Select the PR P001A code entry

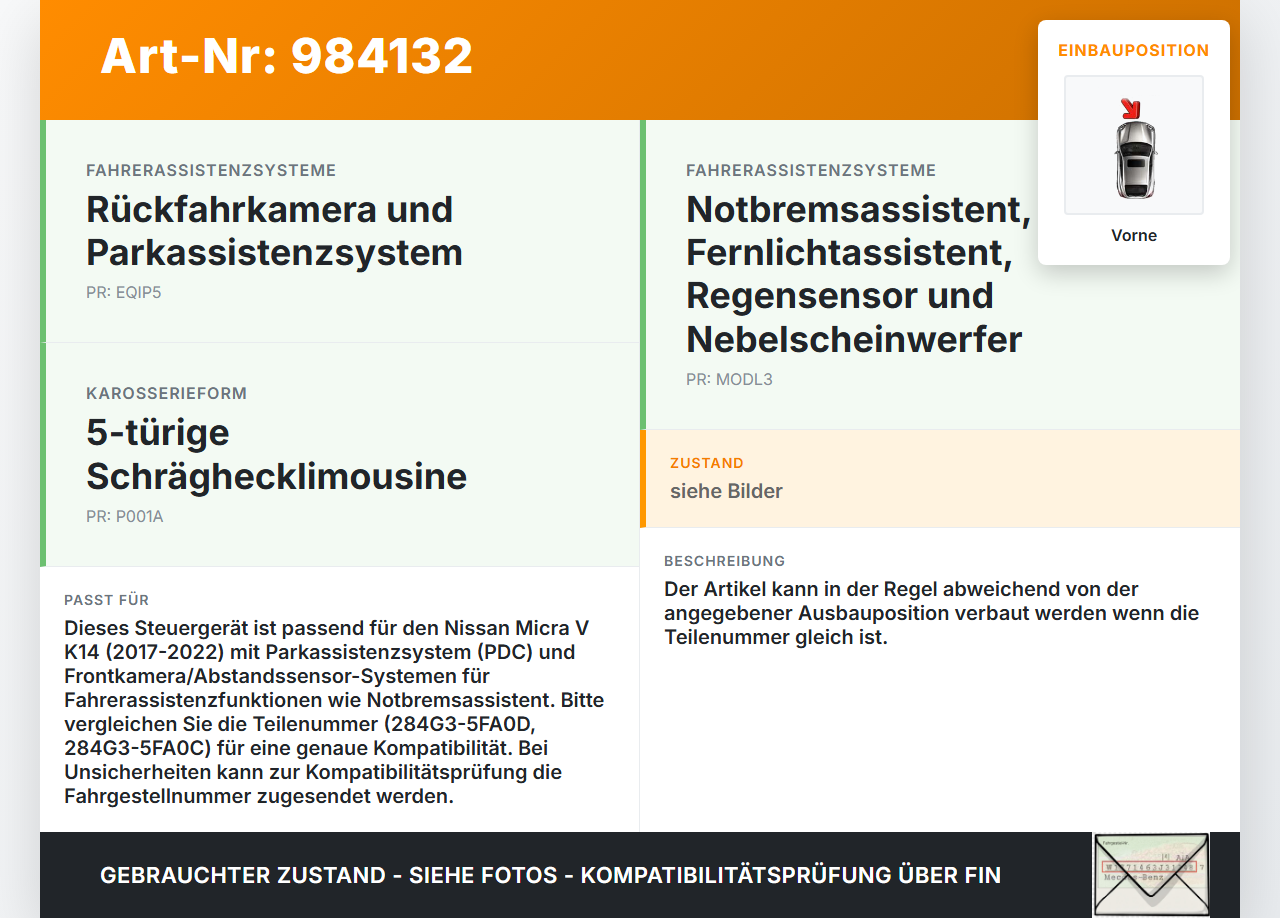coord(124,516)
